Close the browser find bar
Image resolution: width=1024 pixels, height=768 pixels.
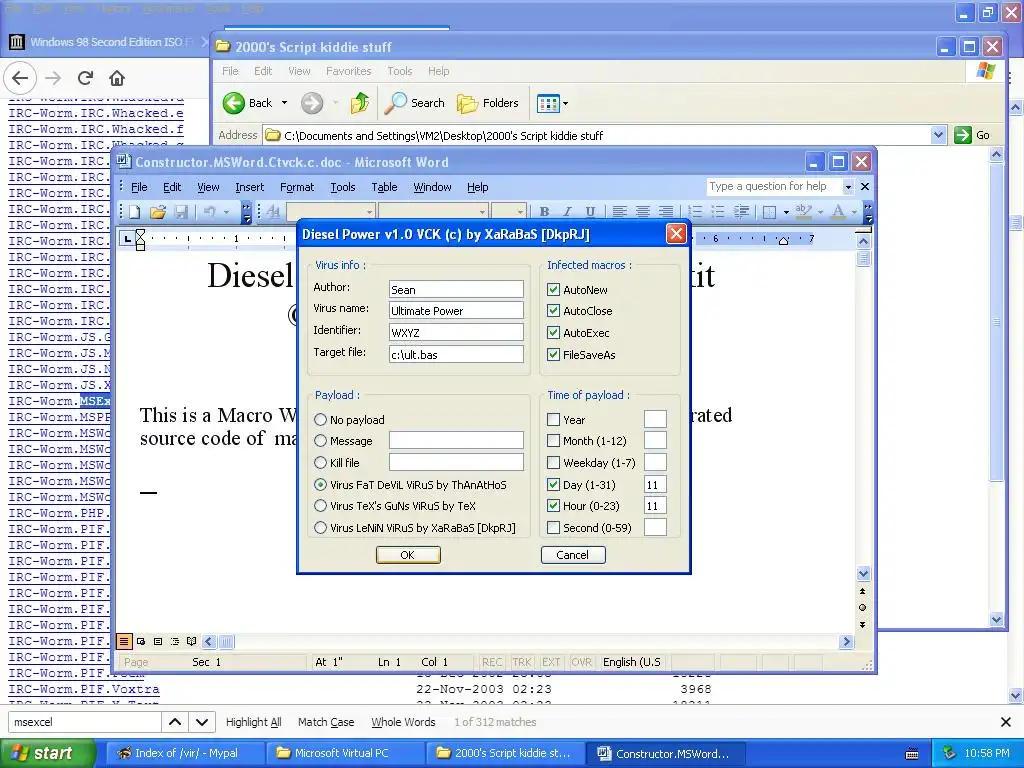click(x=1006, y=722)
